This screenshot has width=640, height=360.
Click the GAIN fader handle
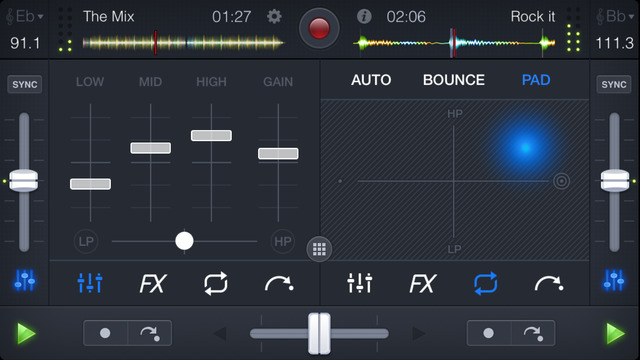[278, 153]
